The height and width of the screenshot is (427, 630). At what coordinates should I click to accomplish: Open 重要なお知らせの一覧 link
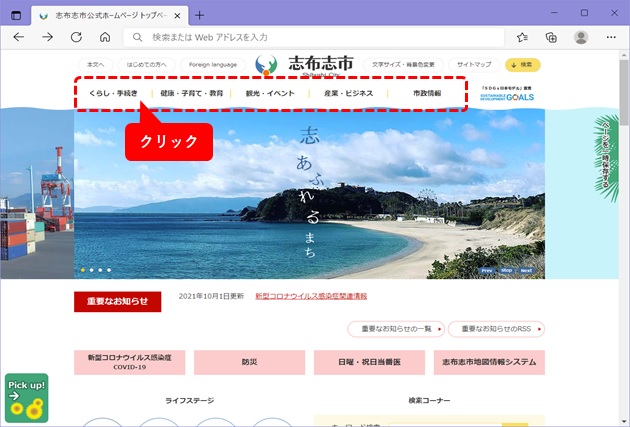[396, 329]
